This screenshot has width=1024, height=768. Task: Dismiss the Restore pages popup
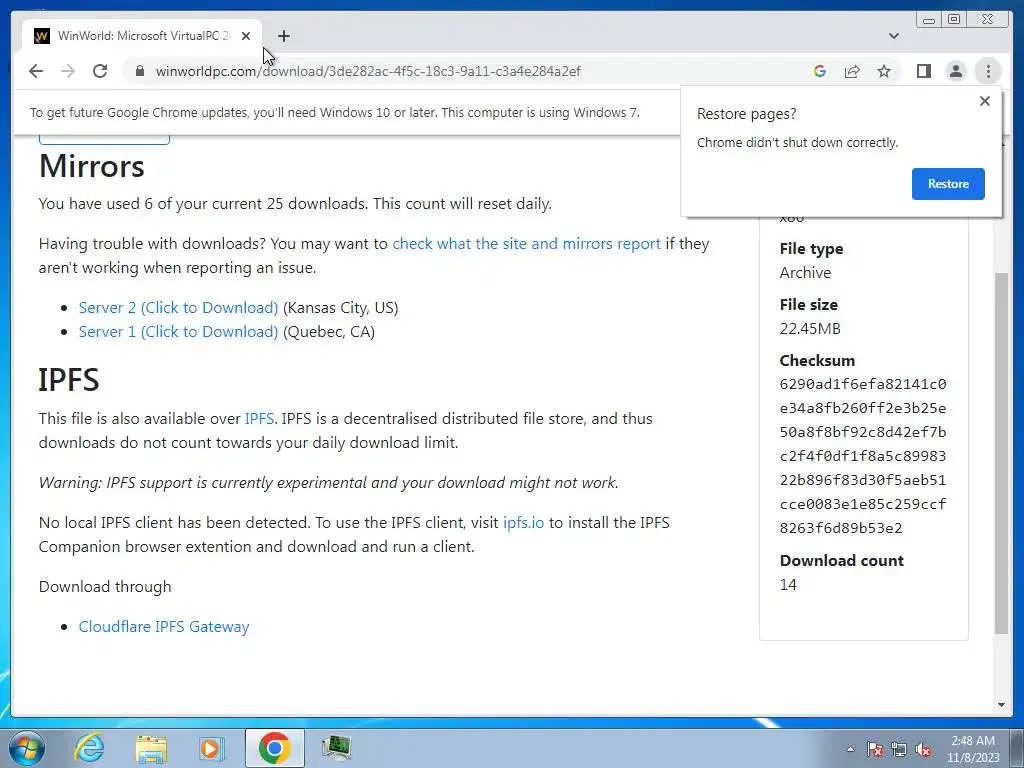point(985,101)
